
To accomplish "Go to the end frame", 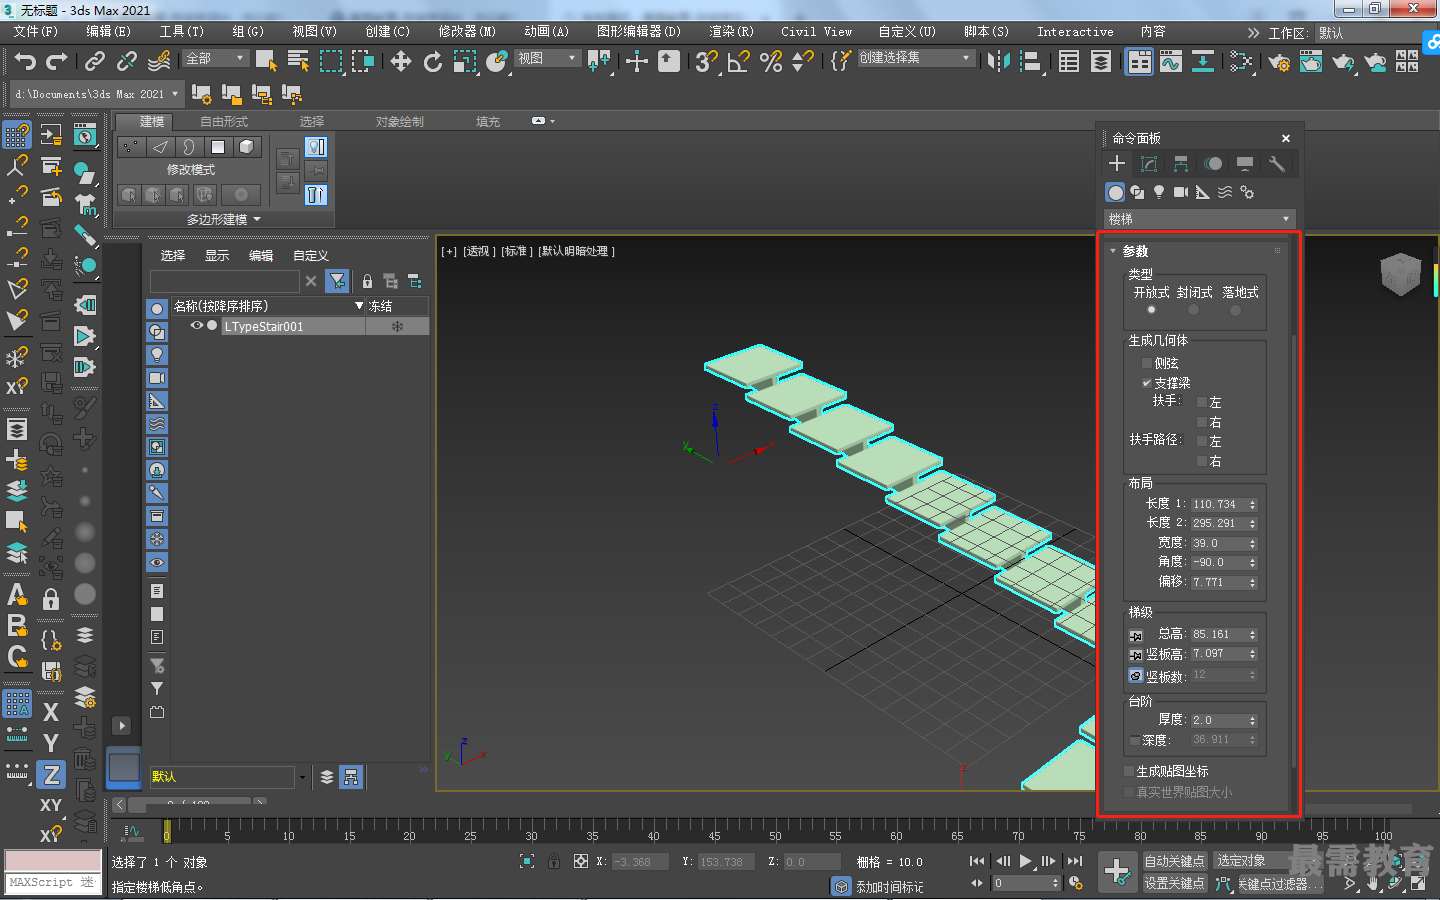I will point(1075,861).
